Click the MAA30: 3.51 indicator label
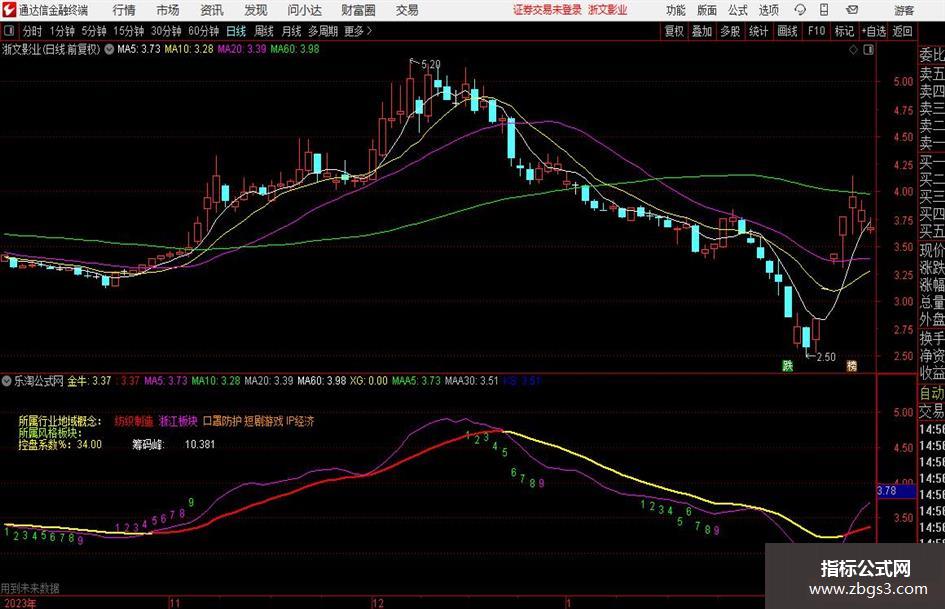This screenshot has height=609, width=945. (471, 381)
